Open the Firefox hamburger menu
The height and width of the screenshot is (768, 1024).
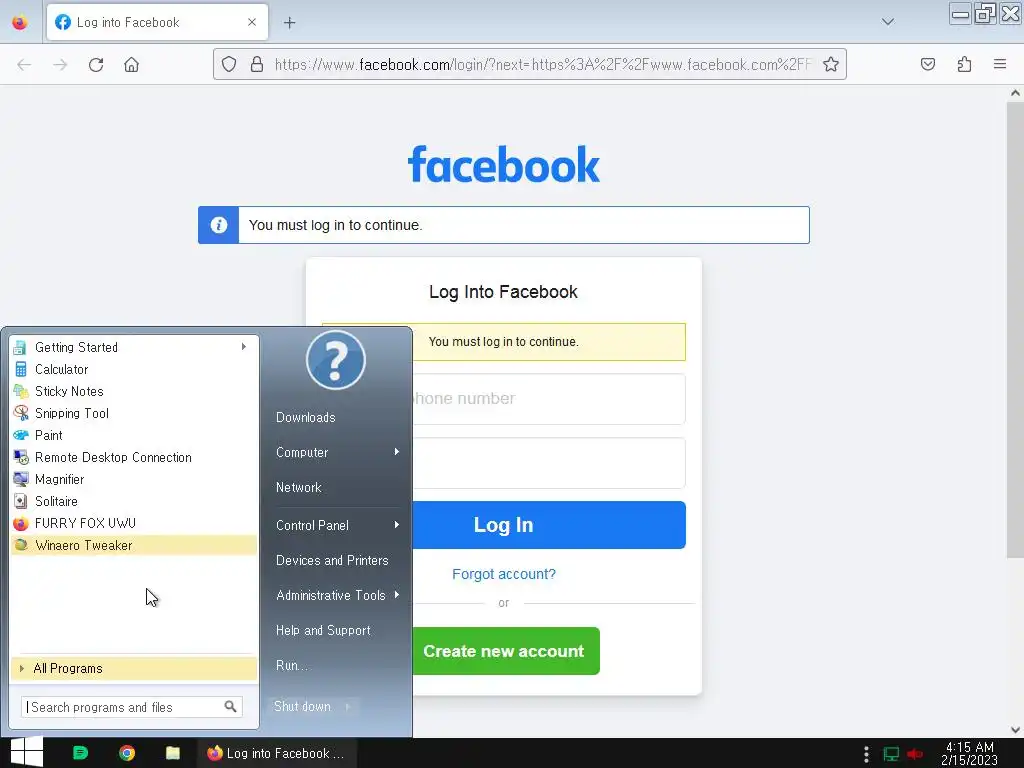tap(1000, 64)
